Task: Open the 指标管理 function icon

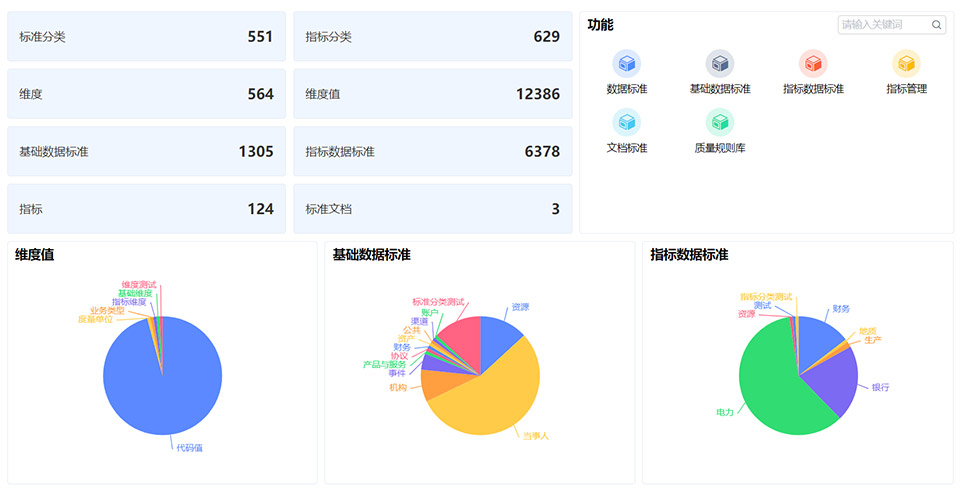Action: click(x=906, y=64)
